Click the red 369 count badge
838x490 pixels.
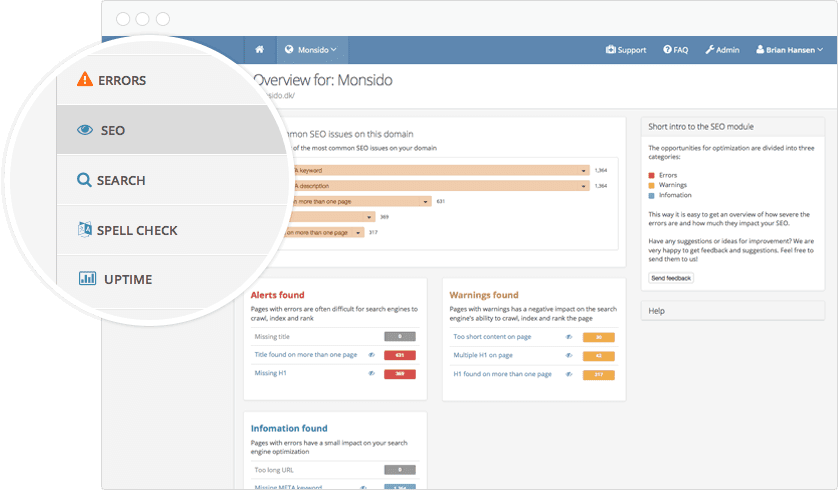click(x=400, y=374)
